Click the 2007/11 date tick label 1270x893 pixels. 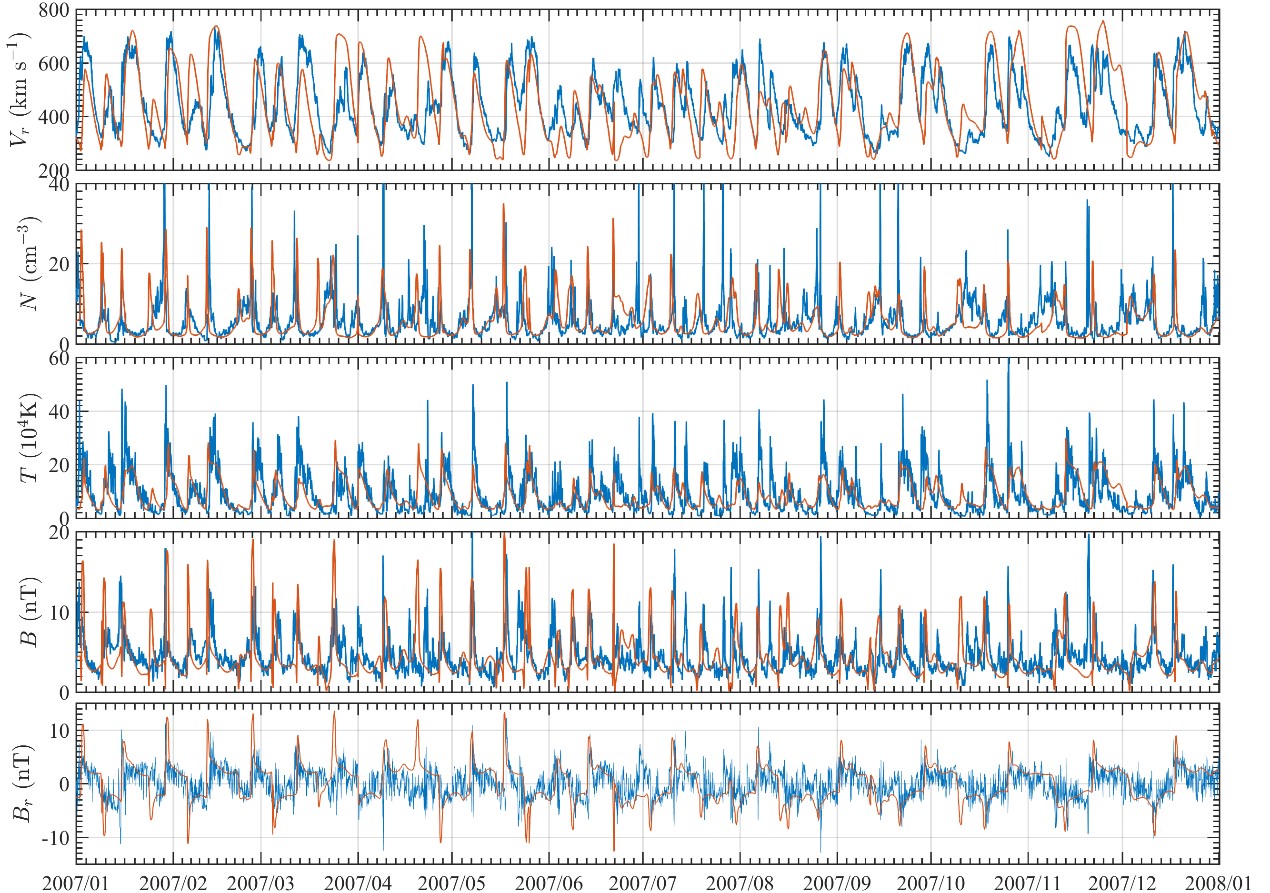coord(1026,881)
